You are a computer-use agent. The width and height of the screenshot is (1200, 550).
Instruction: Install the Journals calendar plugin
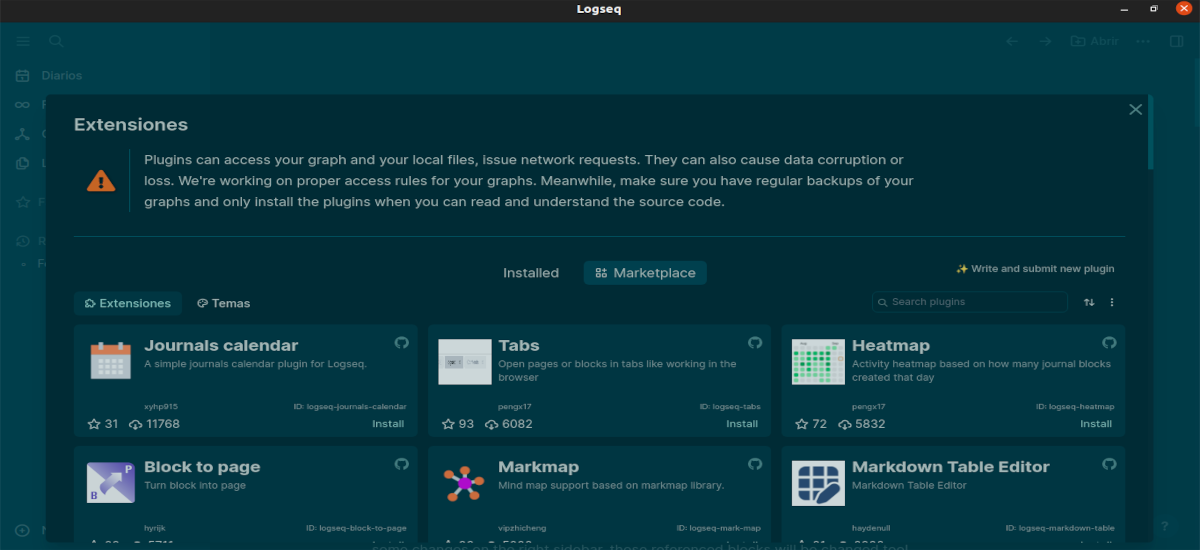point(388,424)
